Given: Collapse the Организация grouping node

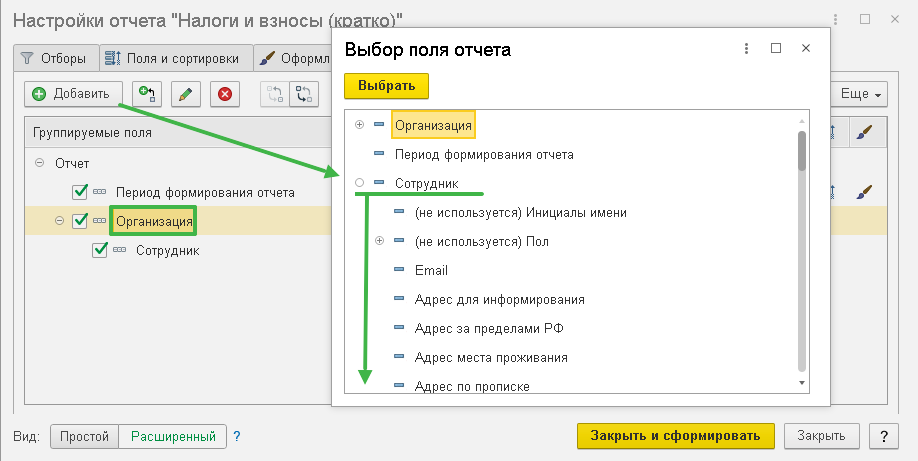Looking at the screenshot, I should 59,221.
